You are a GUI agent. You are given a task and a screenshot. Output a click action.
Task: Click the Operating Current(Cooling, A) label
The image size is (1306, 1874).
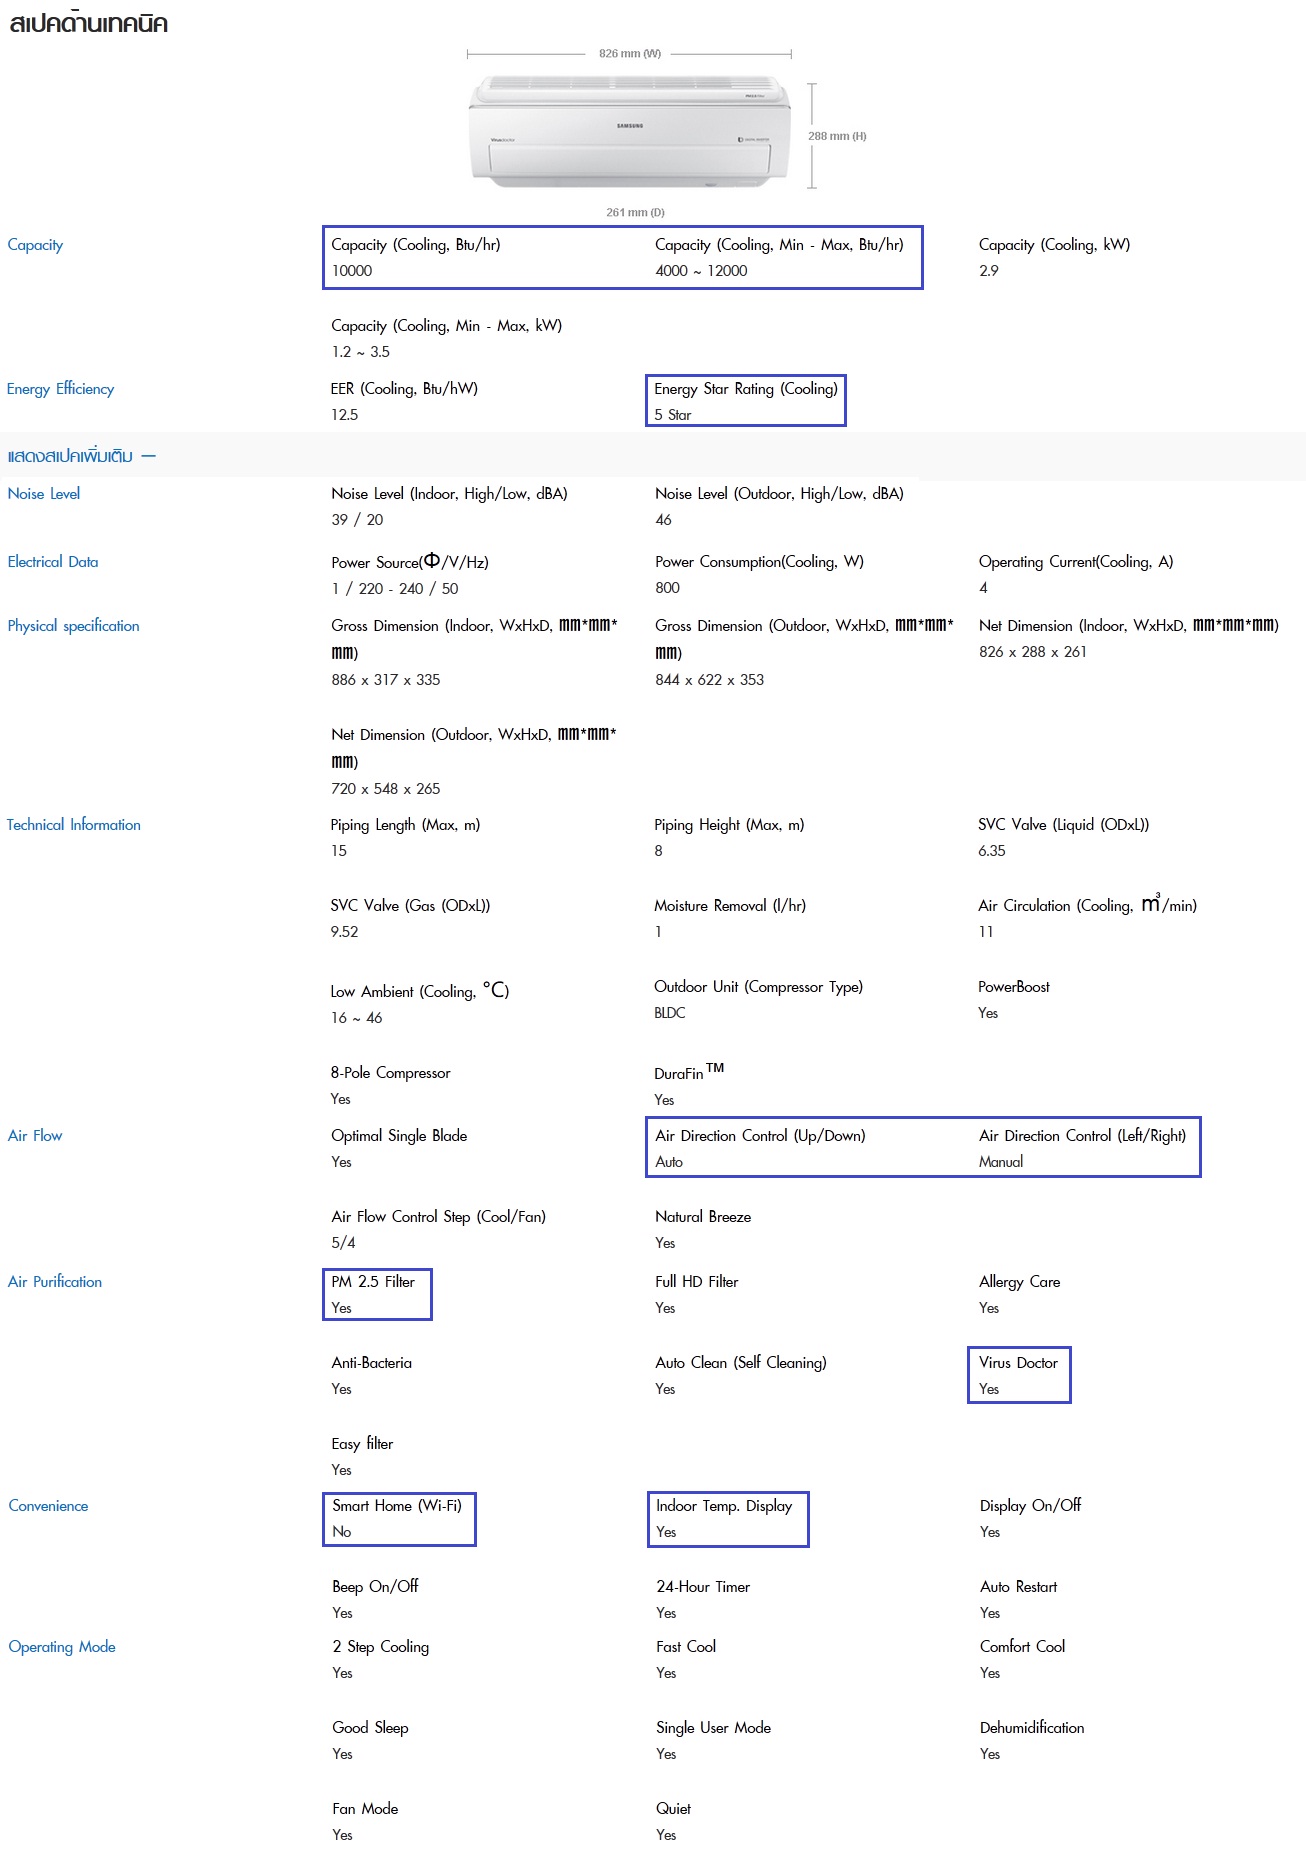1076,562
